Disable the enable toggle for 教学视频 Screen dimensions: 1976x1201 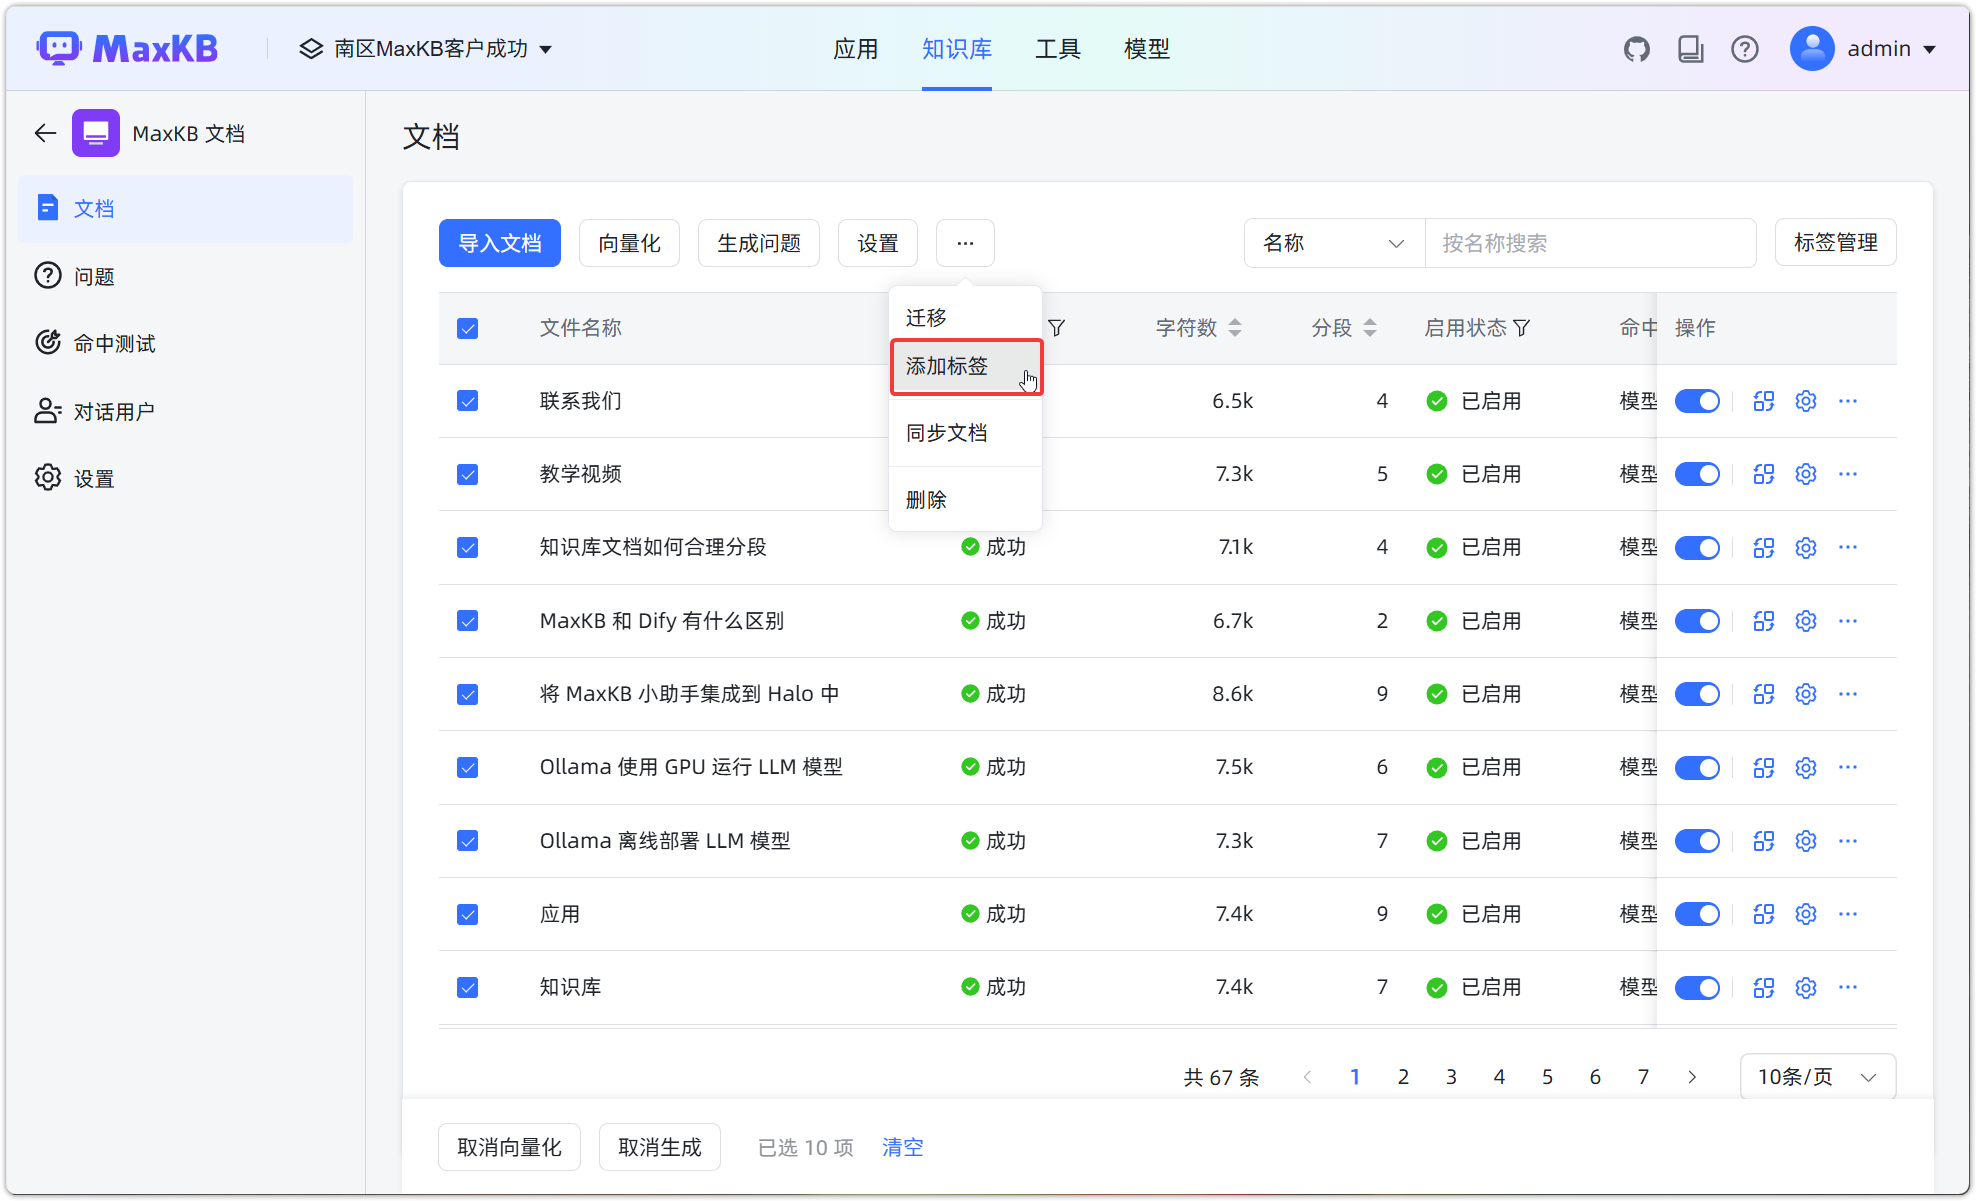click(1697, 474)
